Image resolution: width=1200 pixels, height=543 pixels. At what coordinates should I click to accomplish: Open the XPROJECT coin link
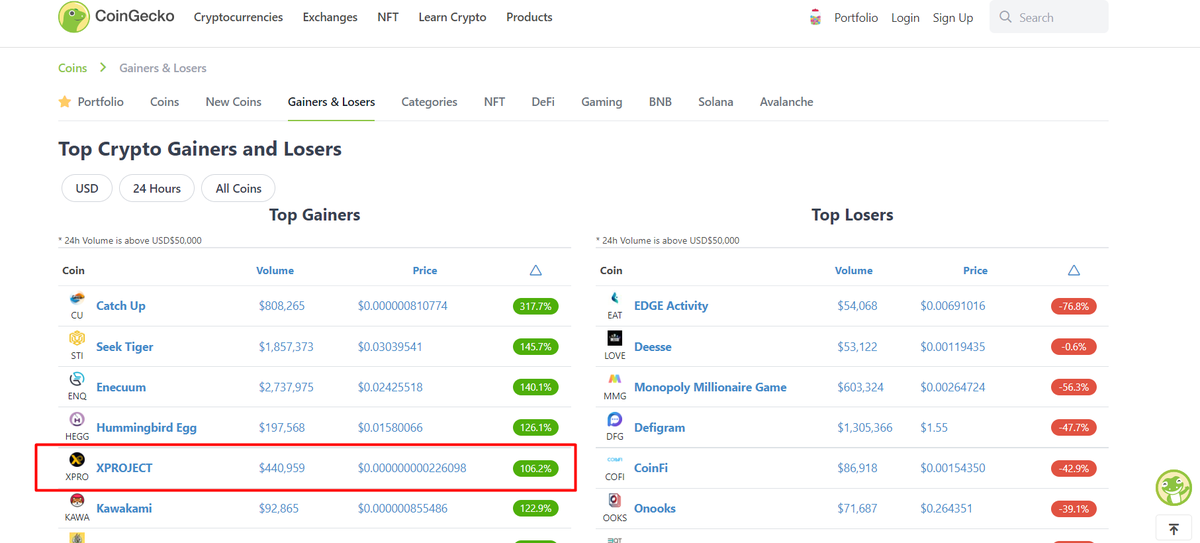(124, 468)
